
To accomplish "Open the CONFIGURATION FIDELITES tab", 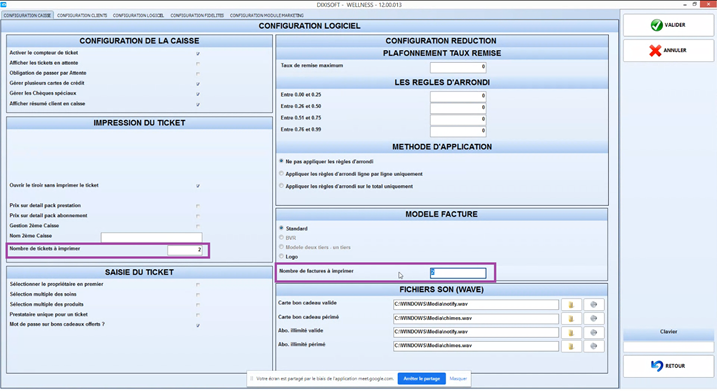I will tap(197, 16).
